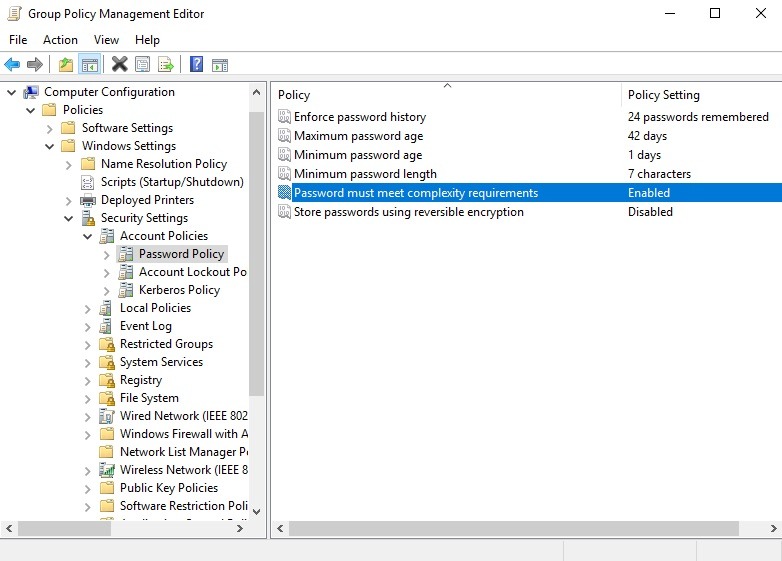Expand the Software Settings folder
The image size is (782, 561).
[x=50, y=128]
